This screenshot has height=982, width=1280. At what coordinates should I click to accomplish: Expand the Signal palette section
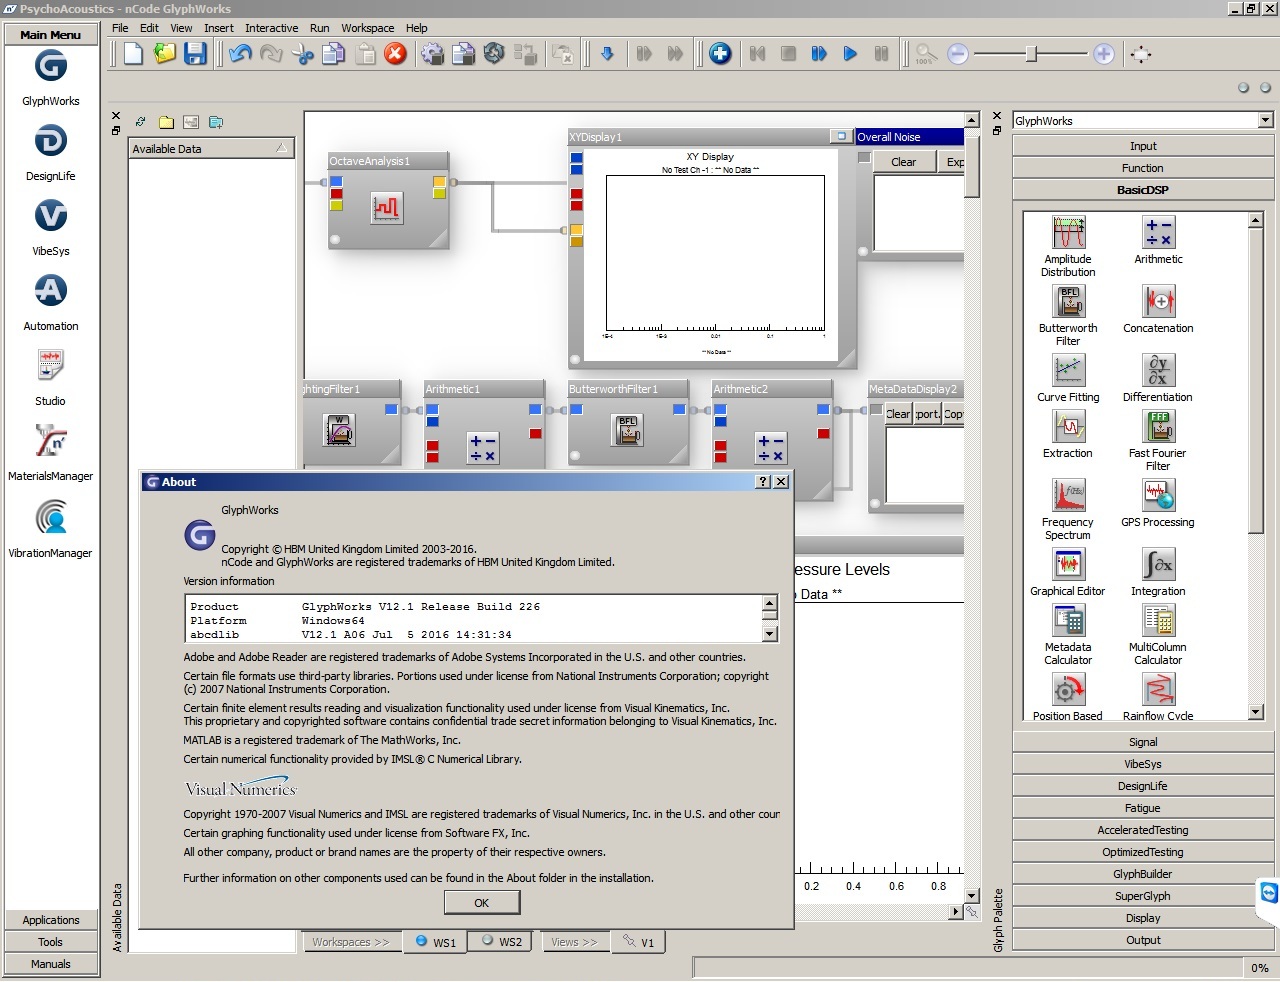point(1143,742)
